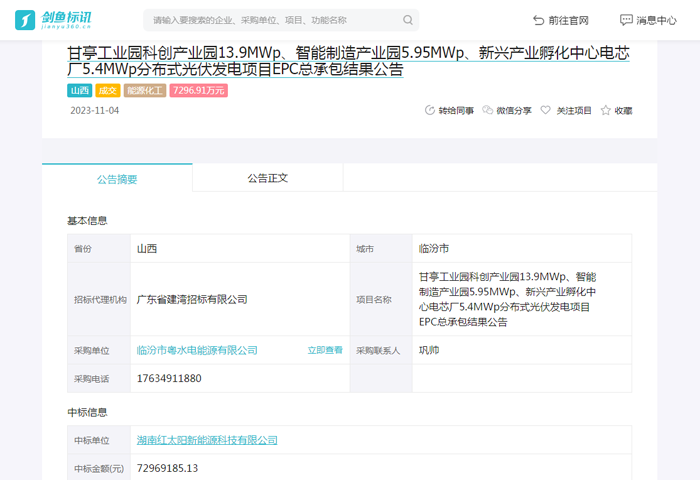
Task: Click the 消息中心 chat bubble icon
Action: coord(626,20)
